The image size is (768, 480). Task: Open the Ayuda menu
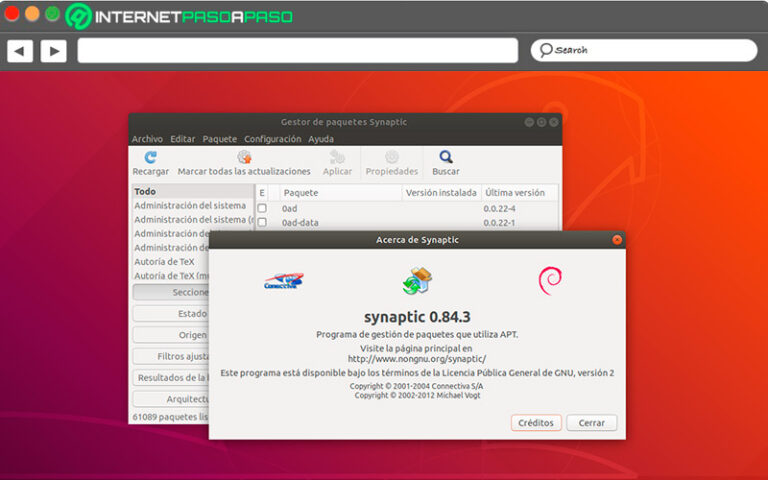coord(321,139)
